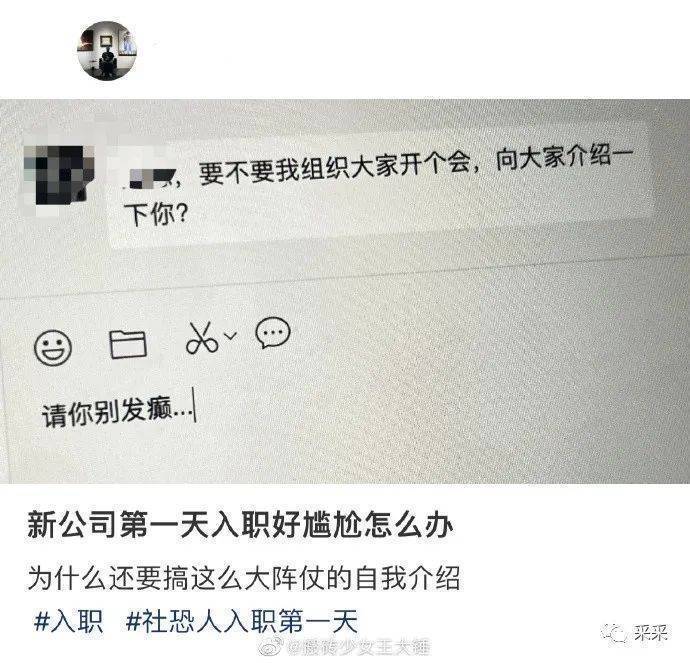This screenshot has height=663, width=690.
Task: Click the caption 为什么还要搞这么大阵仗的自我介绍
Action: [x=244, y=578]
